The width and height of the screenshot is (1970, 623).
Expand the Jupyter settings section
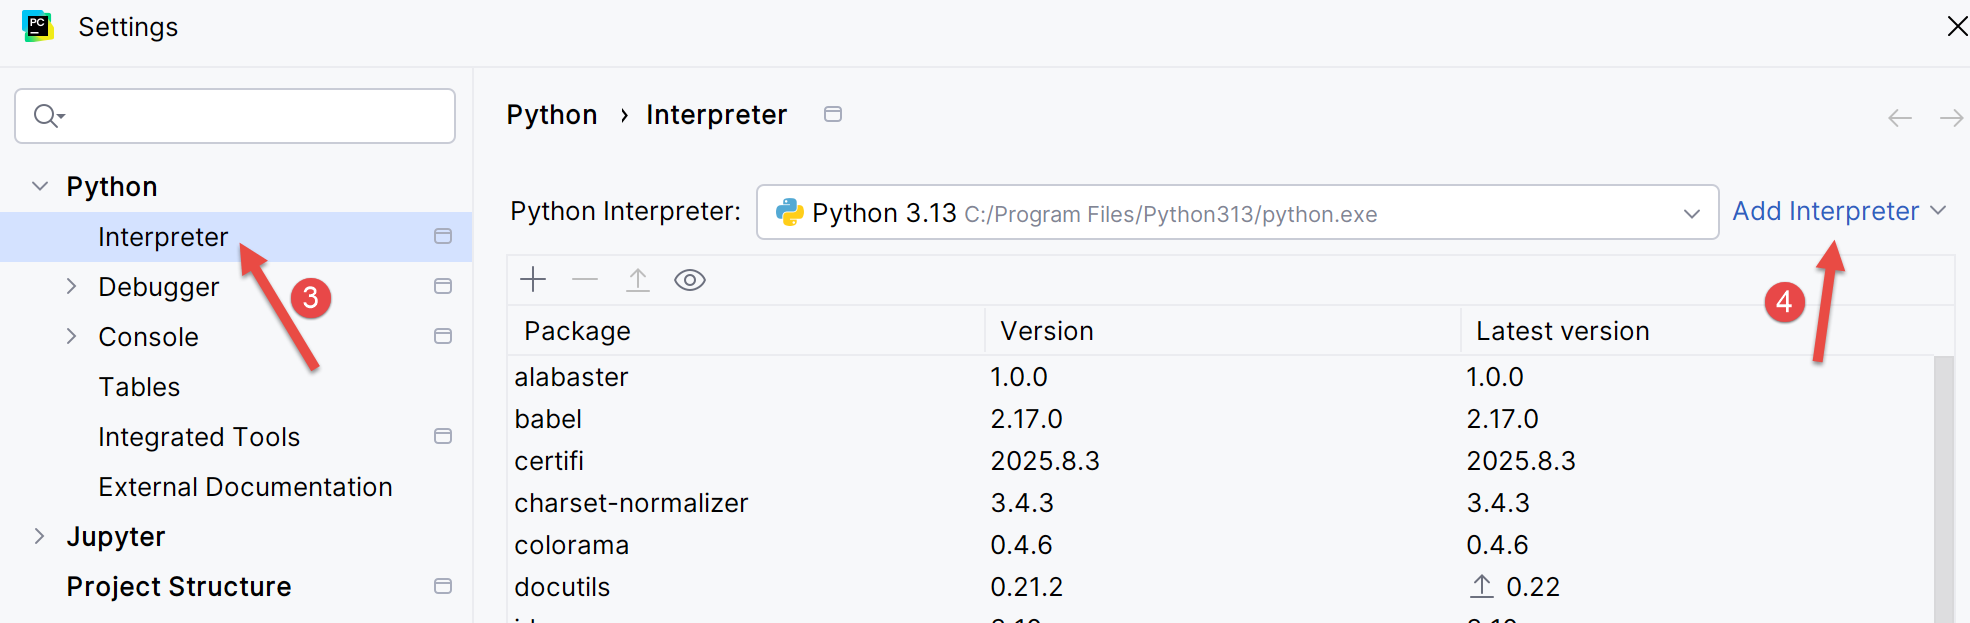(x=40, y=536)
